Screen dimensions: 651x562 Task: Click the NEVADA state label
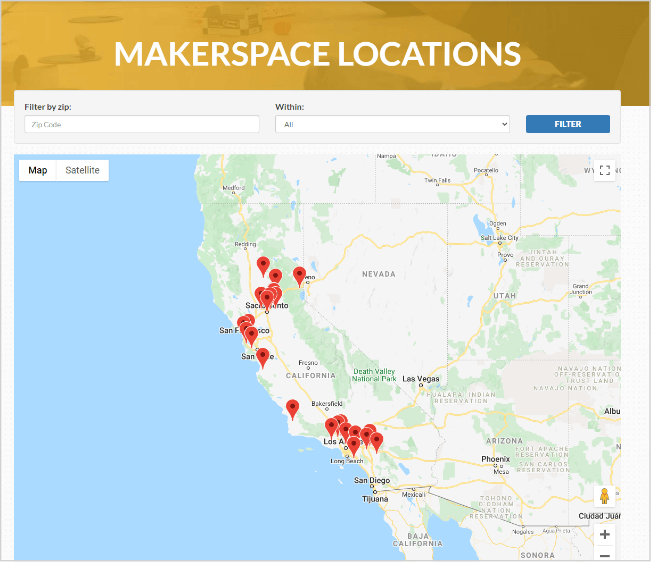tap(379, 274)
